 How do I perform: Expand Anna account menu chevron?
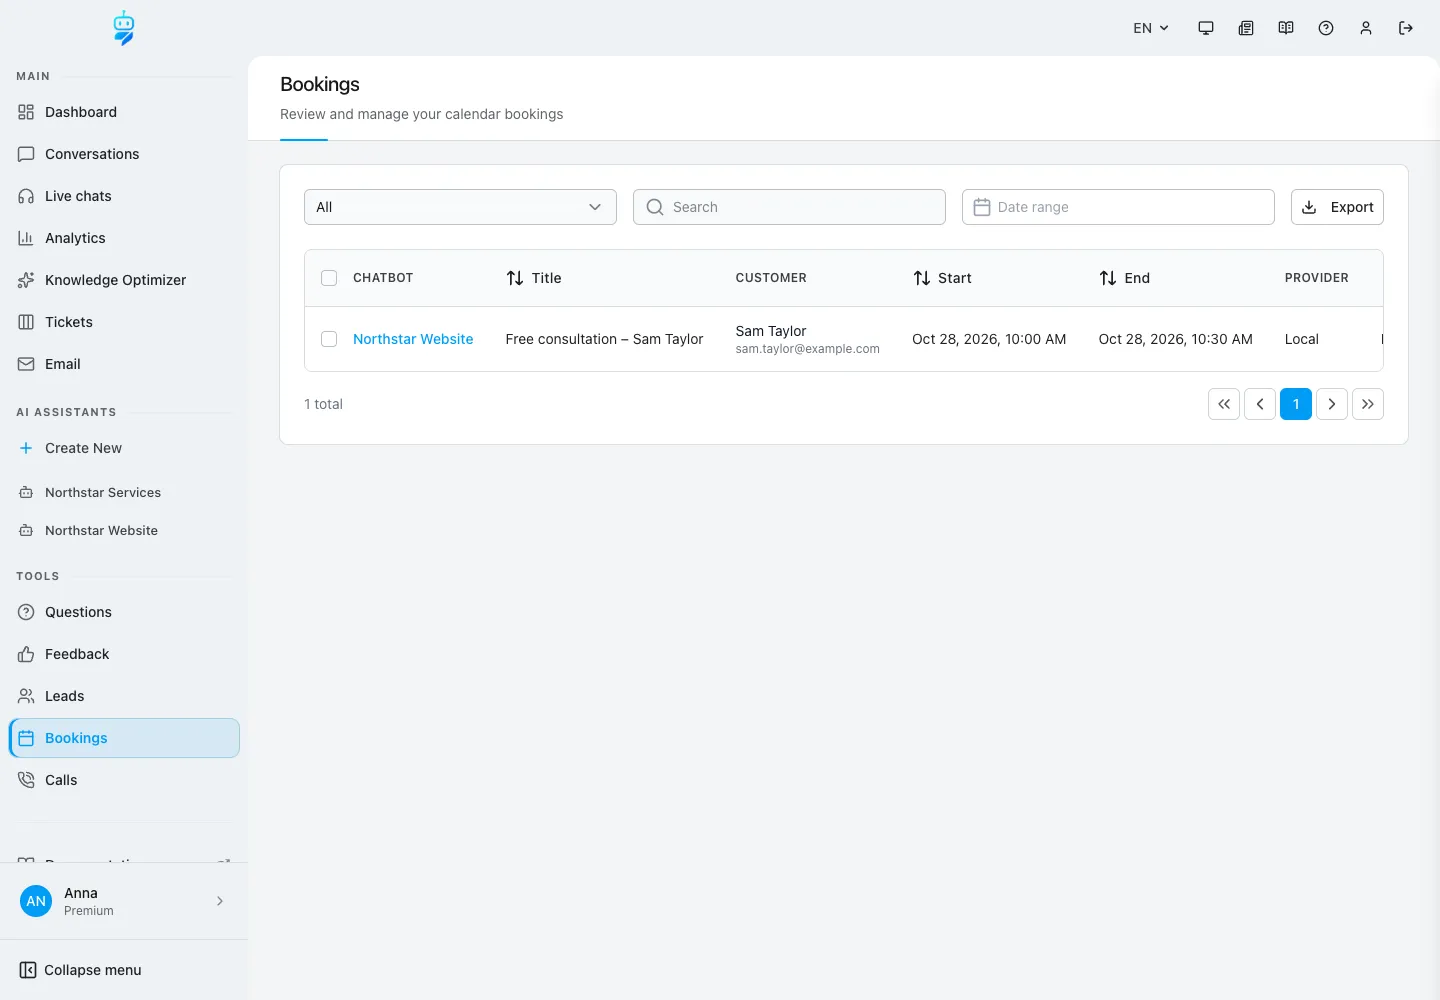[220, 901]
